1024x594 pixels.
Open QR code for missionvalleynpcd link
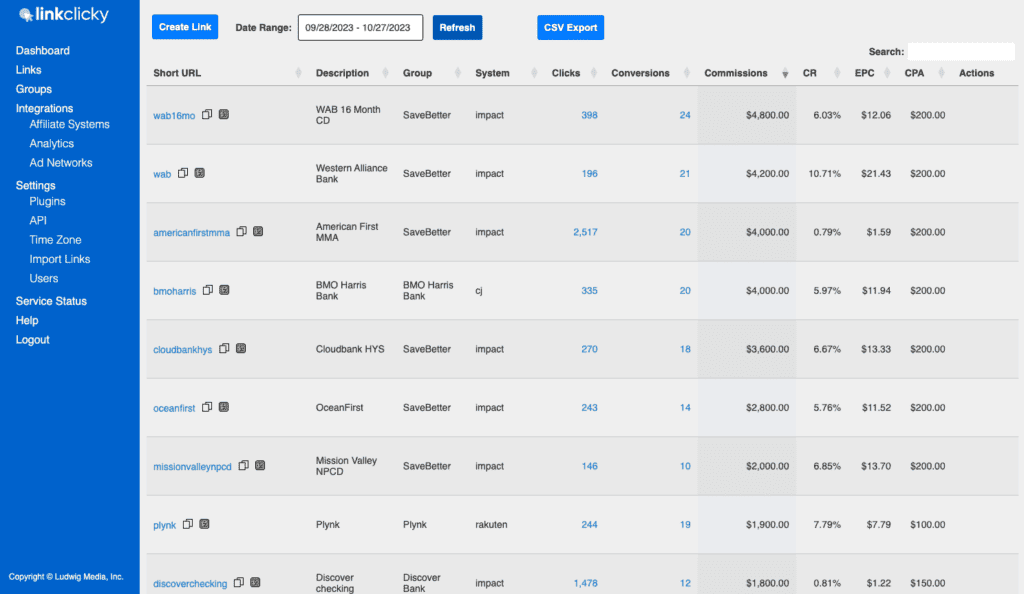point(260,466)
